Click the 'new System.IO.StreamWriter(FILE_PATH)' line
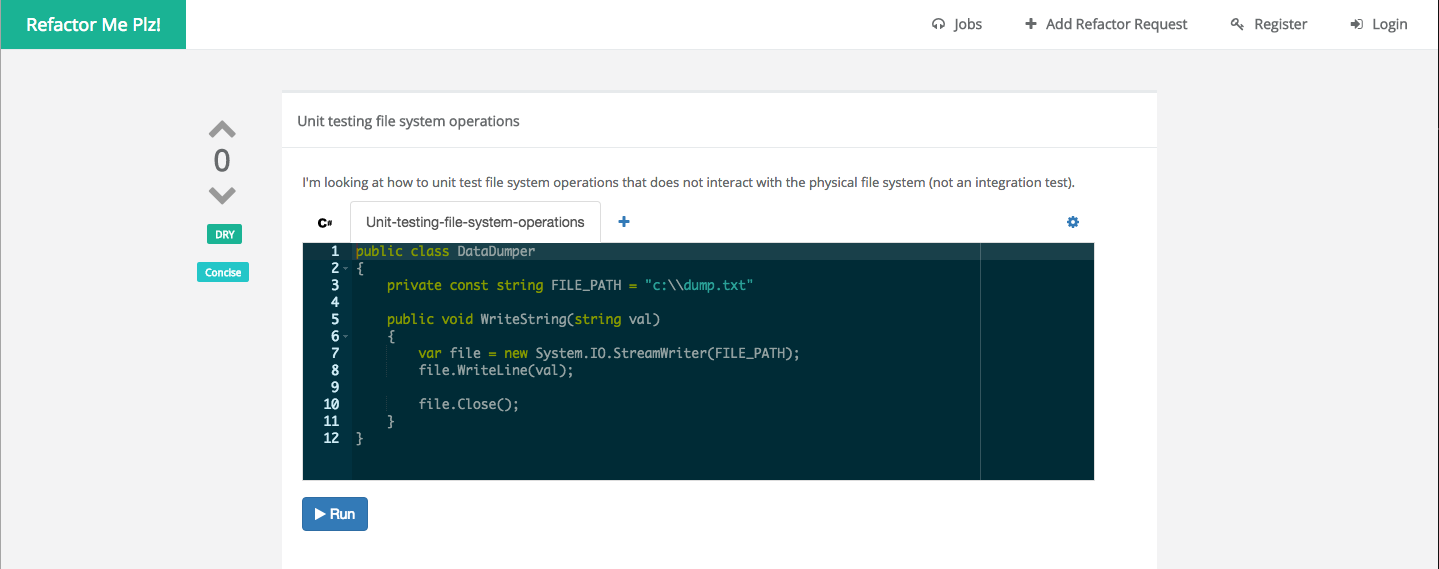 tap(610, 353)
